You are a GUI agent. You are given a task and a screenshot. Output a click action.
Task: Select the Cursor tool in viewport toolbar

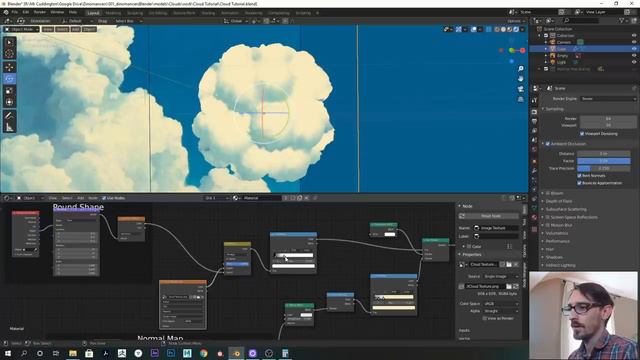click(9, 53)
